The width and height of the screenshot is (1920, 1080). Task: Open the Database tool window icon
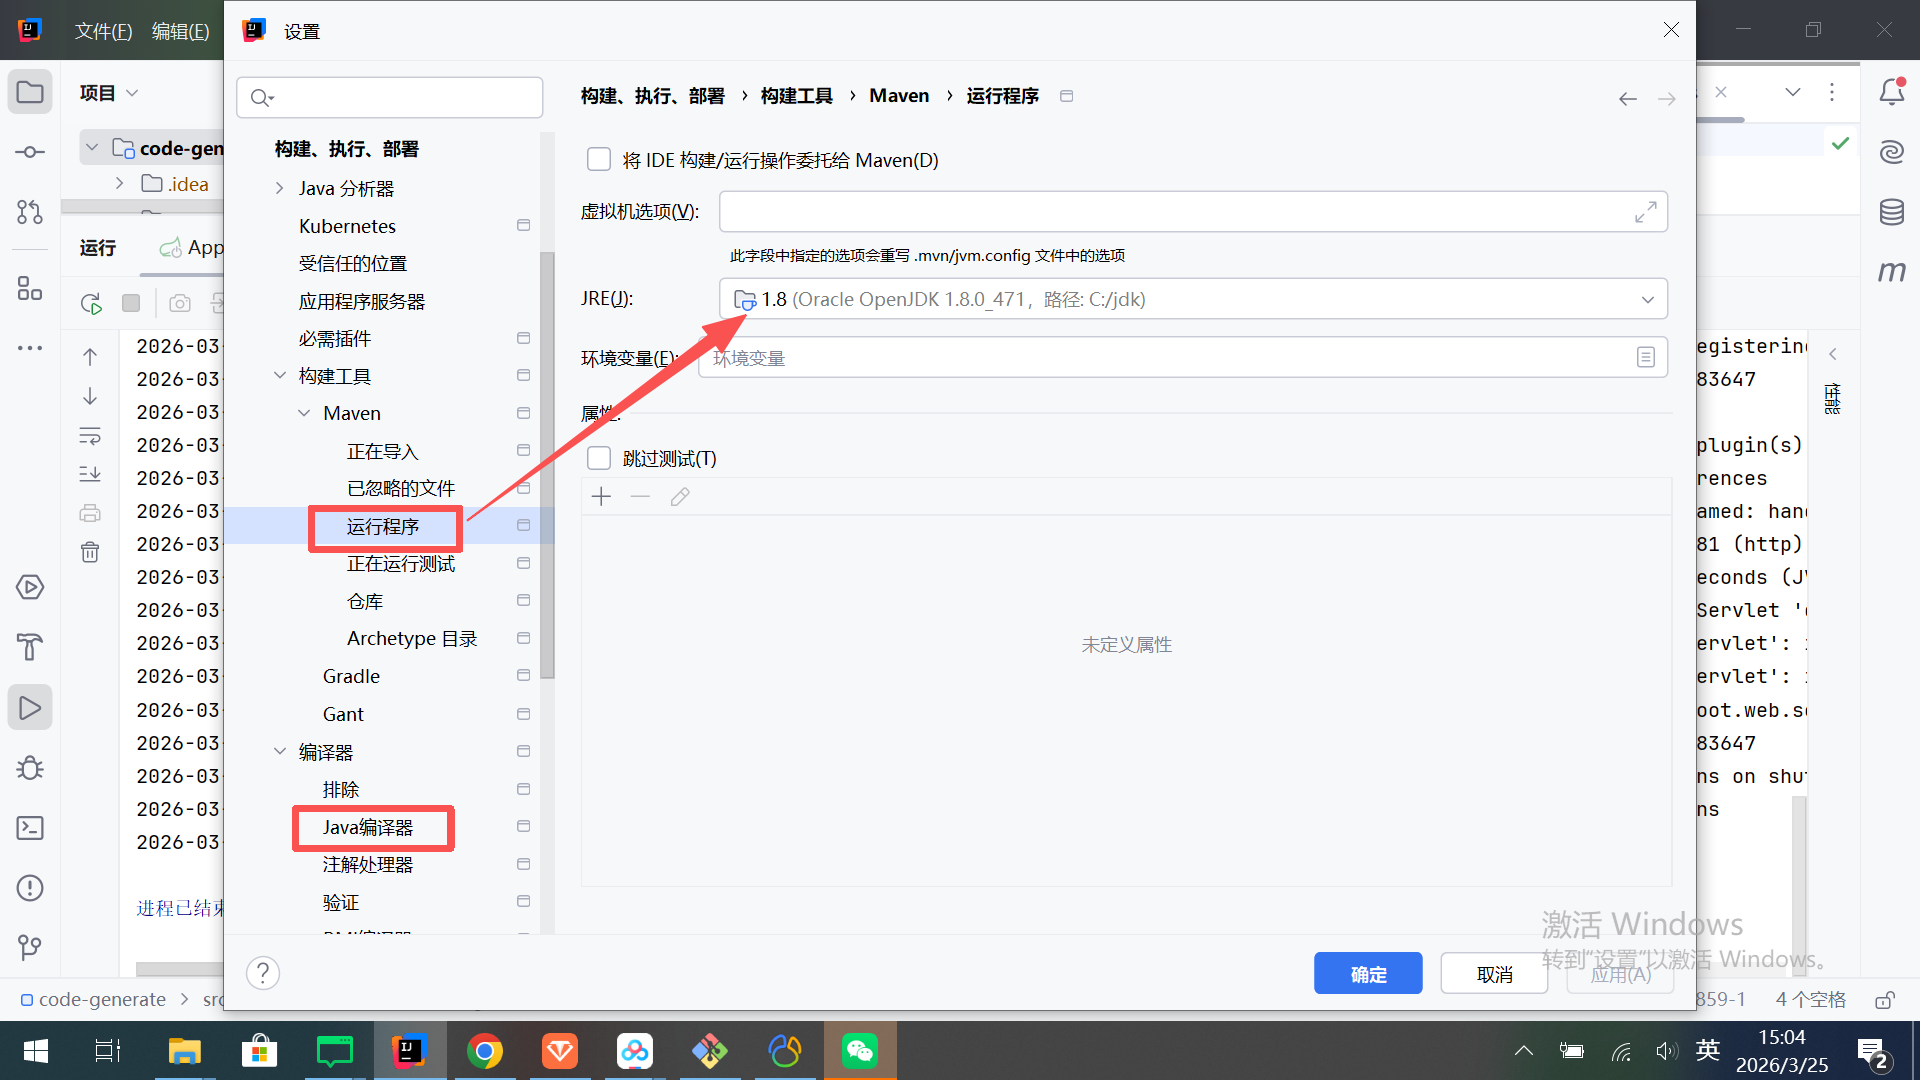point(1891,212)
